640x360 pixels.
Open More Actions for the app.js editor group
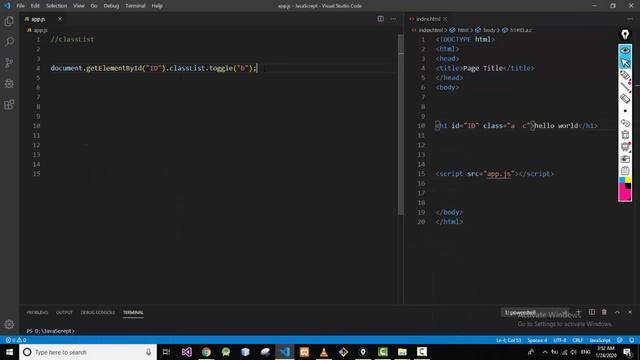[393, 19]
